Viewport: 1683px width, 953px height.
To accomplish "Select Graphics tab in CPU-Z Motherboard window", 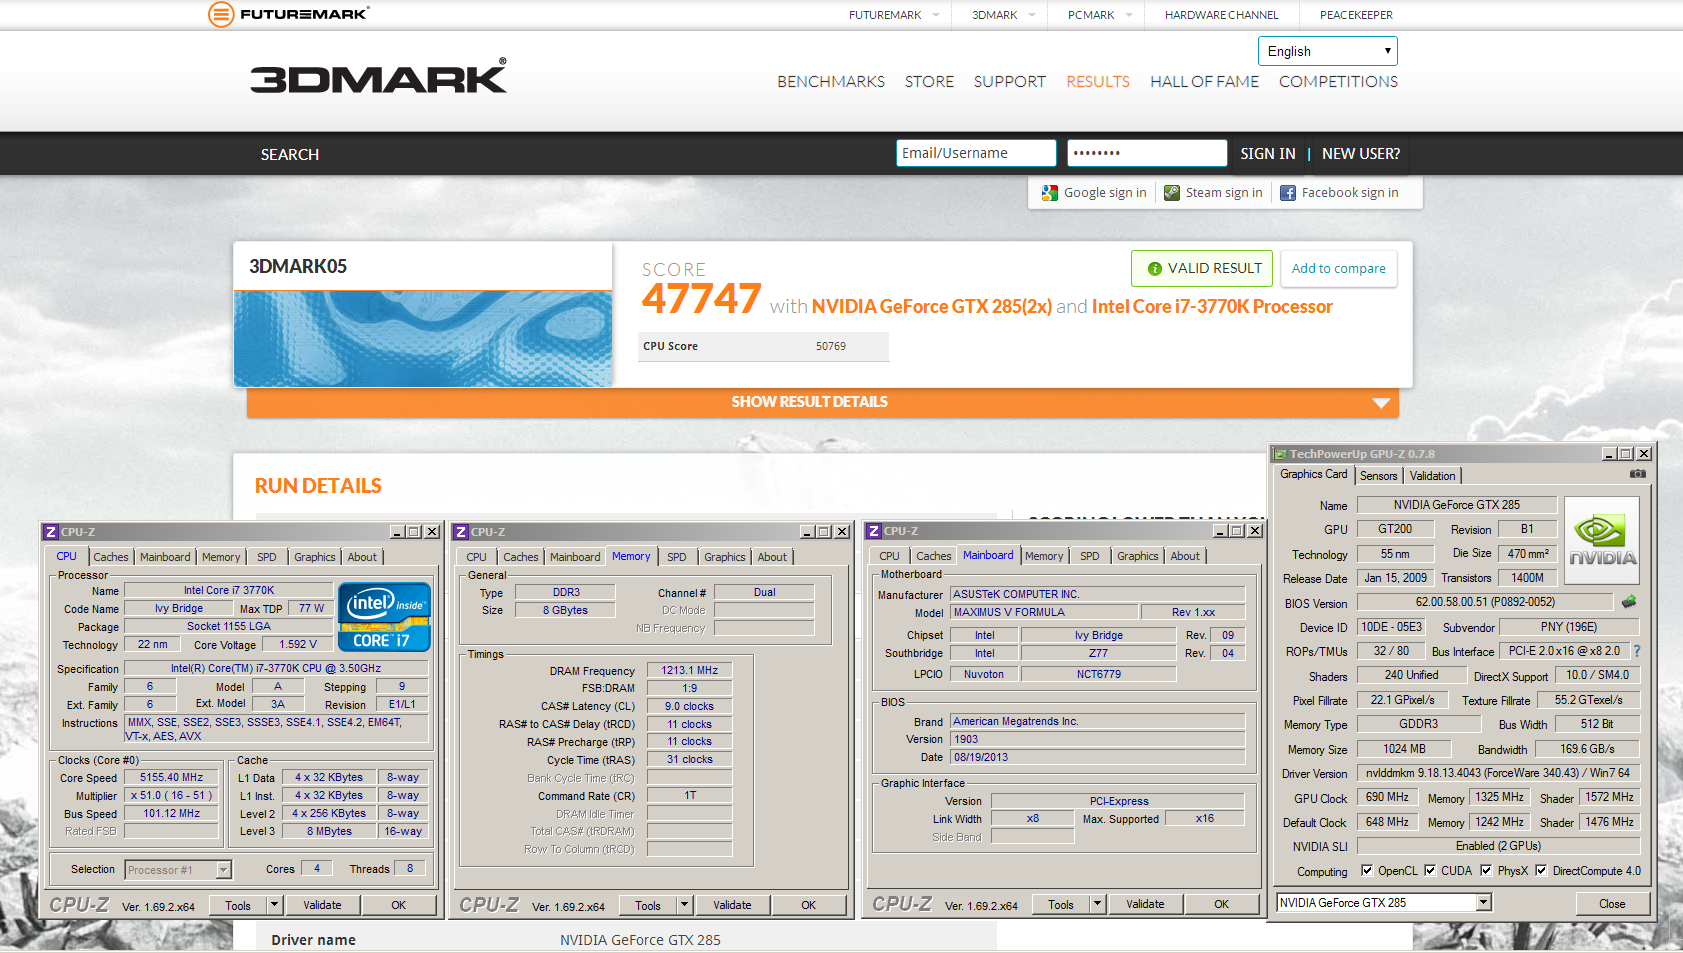I will click(1138, 556).
